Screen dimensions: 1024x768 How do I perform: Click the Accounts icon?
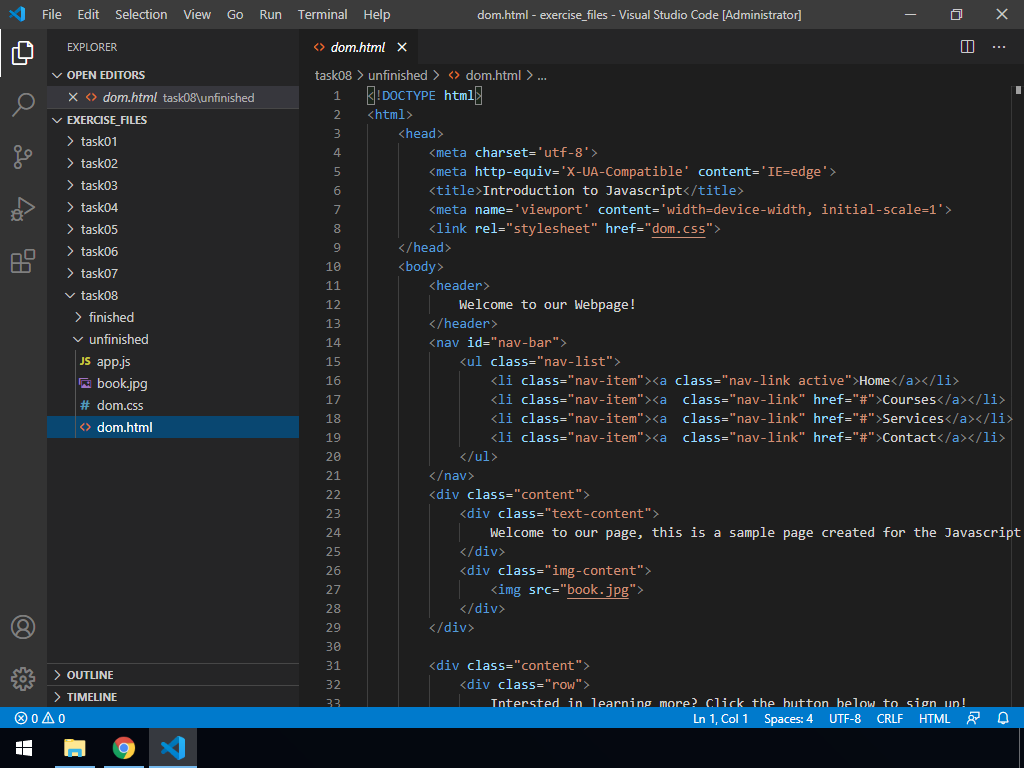[23, 627]
